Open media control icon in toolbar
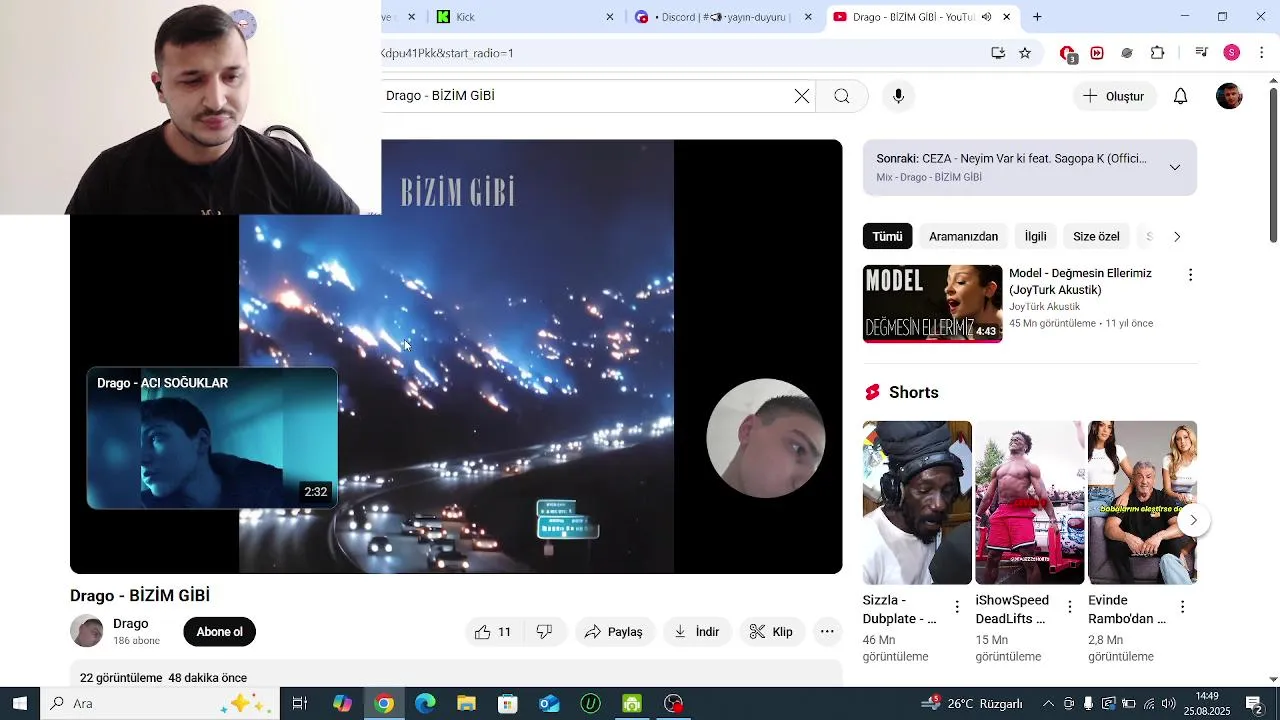This screenshot has height=720, width=1280. [1202, 53]
